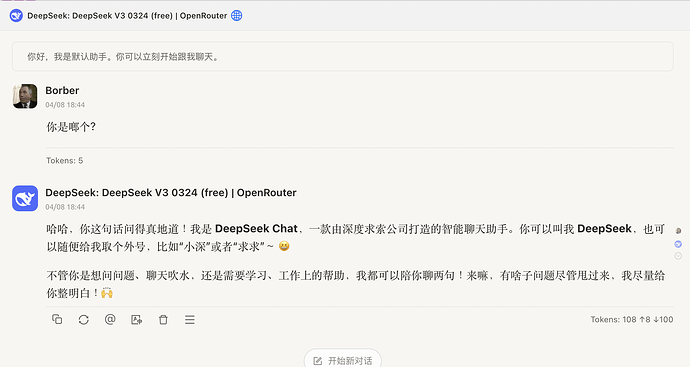Viewport: 690px width, 367px height.
Task: Click the export-as-image icon
Action: [136, 319]
